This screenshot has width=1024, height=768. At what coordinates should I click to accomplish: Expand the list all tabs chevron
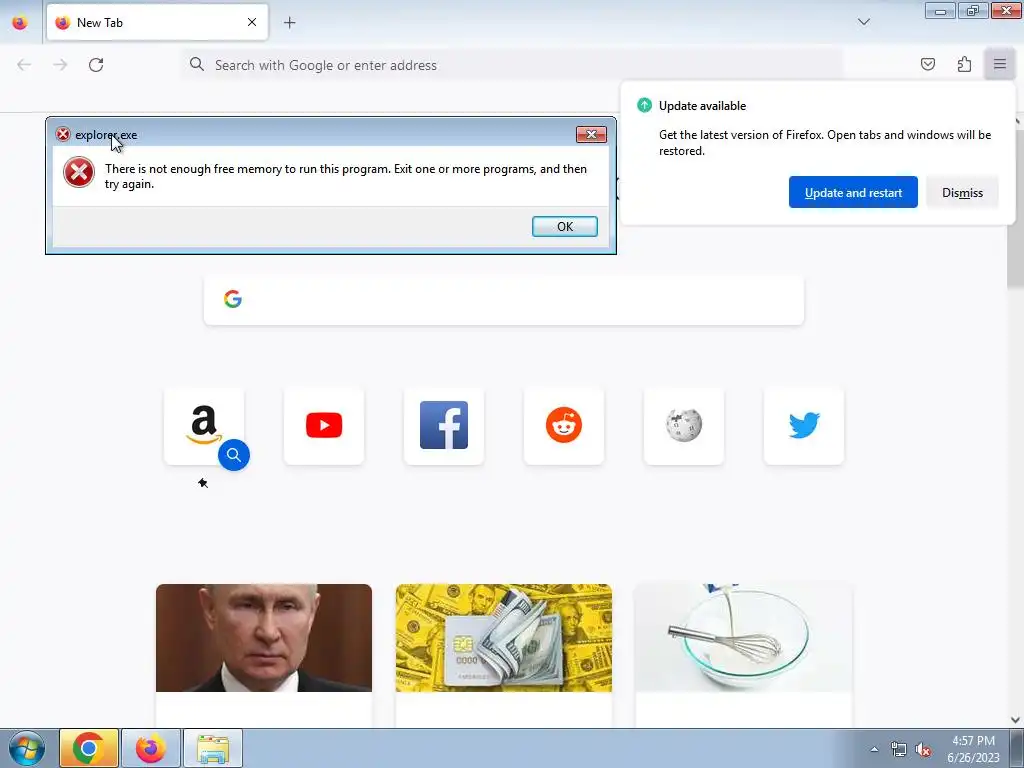(863, 22)
